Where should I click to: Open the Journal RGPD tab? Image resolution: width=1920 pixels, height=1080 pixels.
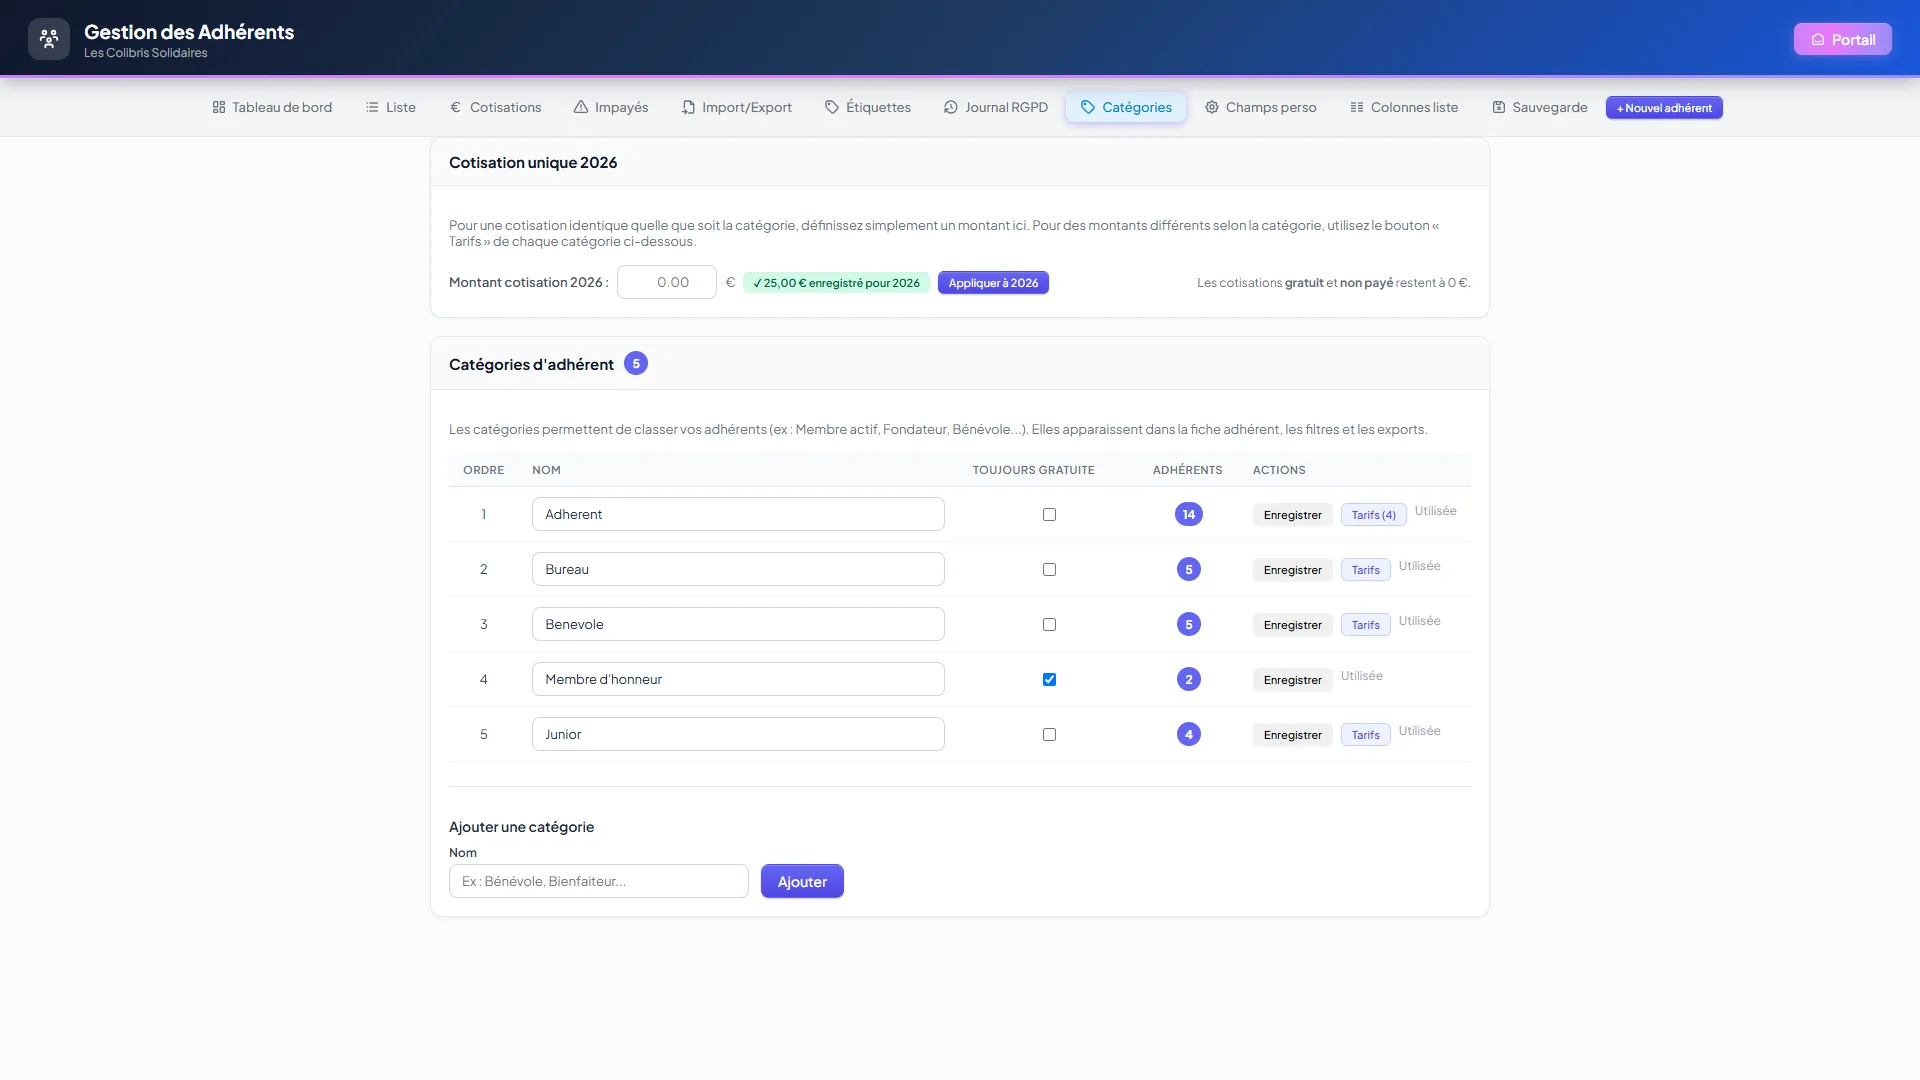(996, 107)
